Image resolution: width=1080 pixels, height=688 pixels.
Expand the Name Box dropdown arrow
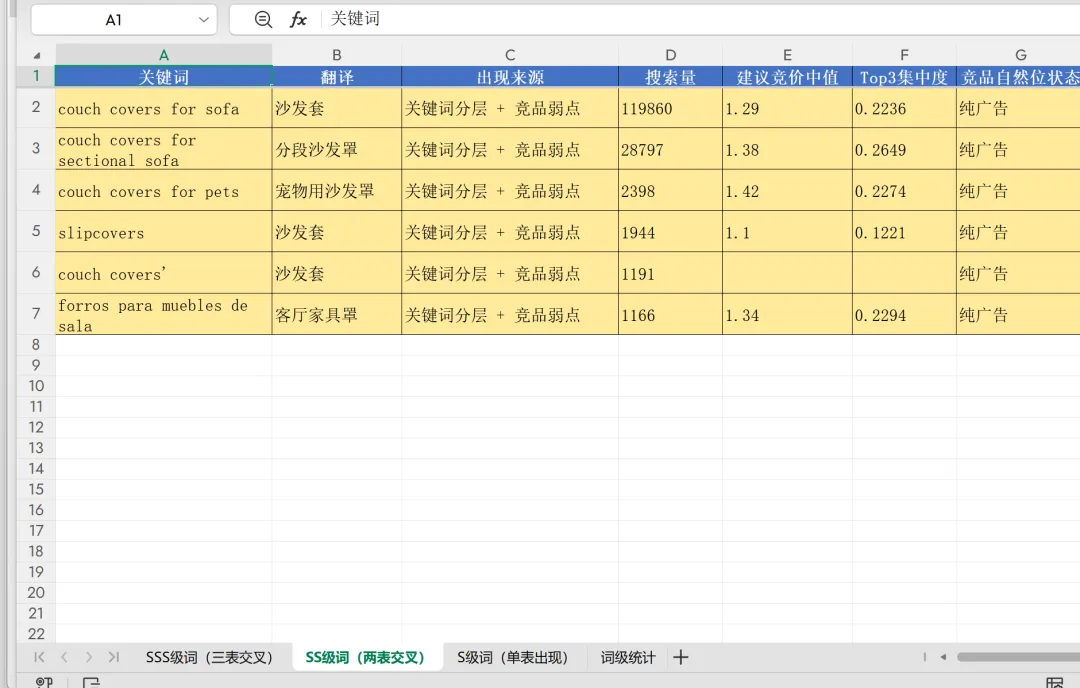coord(204,20)
